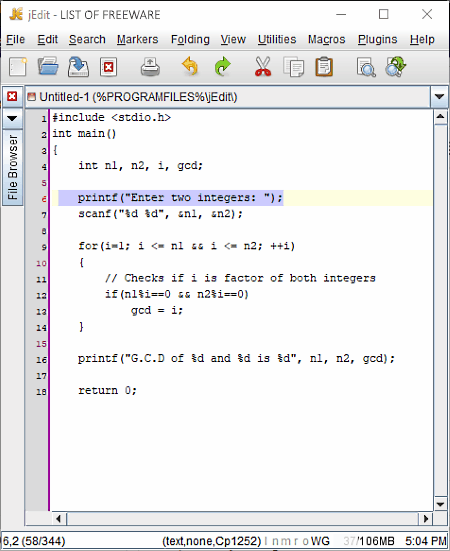Save the current buffer icon

click(78, 66)
